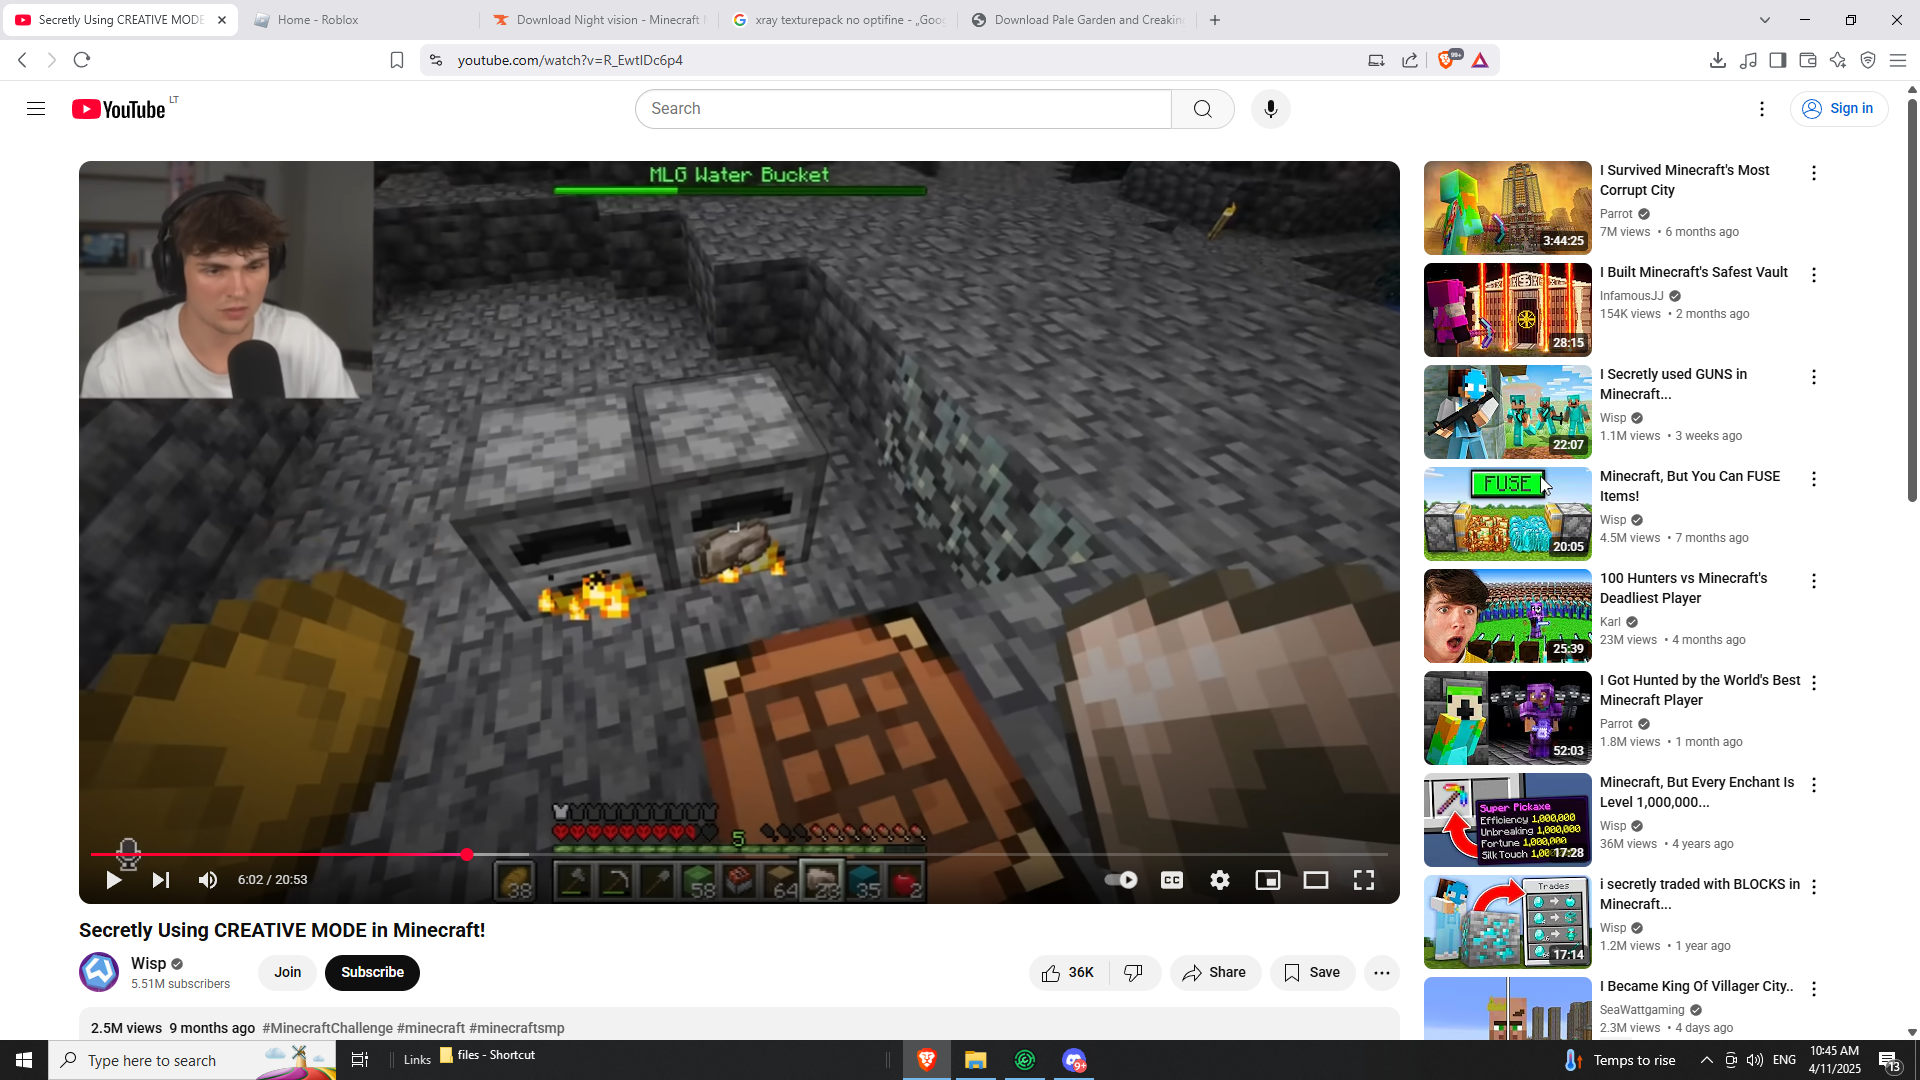The height and width of the screenshot is (1080, 1920).
Task: Open options for Corrupt City video
Action: click(x=1813, y=174)
